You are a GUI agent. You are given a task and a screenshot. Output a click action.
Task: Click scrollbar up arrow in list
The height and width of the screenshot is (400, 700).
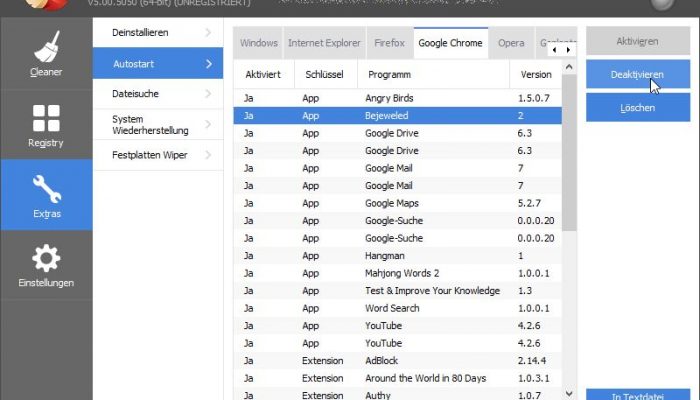click(569, 67)
